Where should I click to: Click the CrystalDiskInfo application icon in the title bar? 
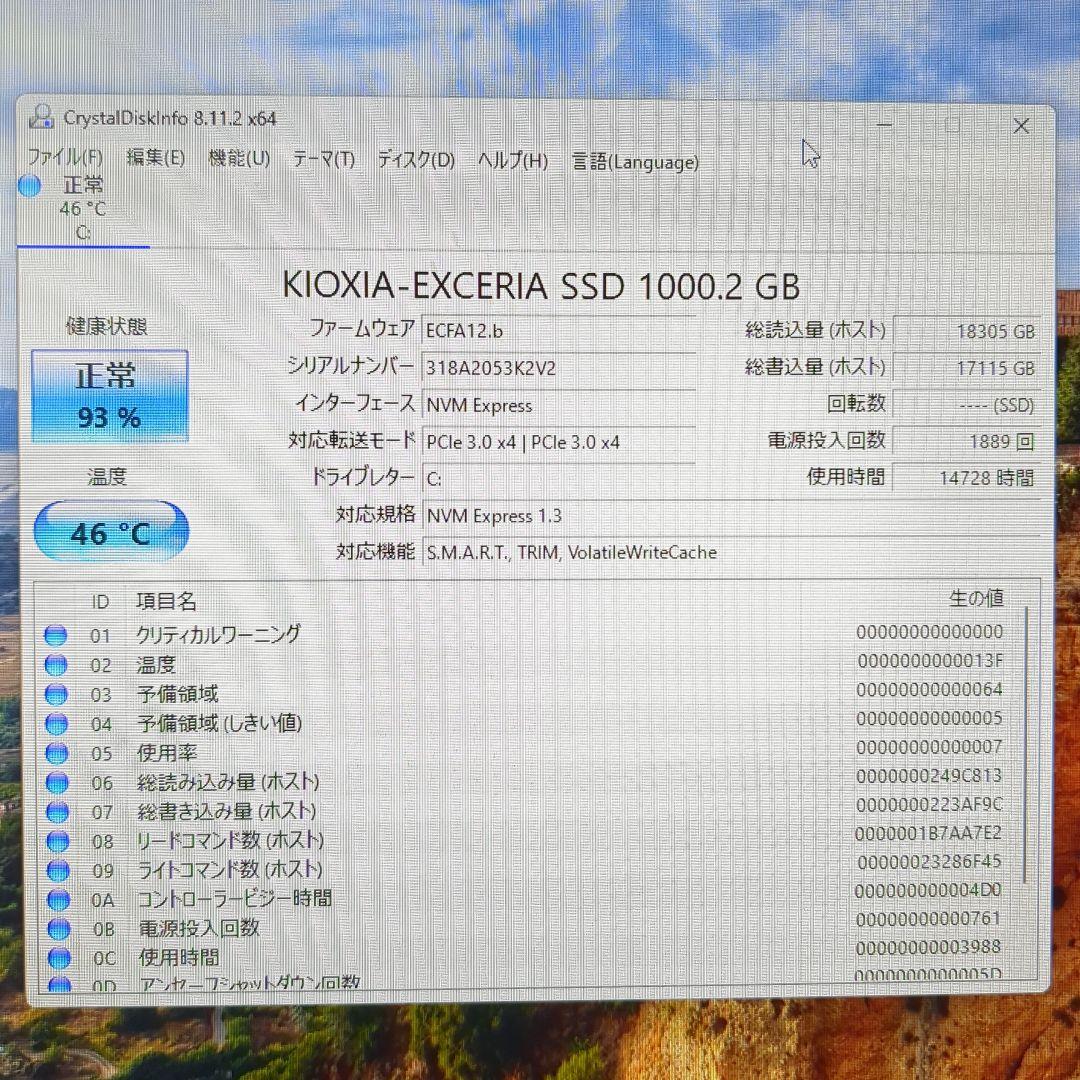pyautogui.click(x=41, y=118)
